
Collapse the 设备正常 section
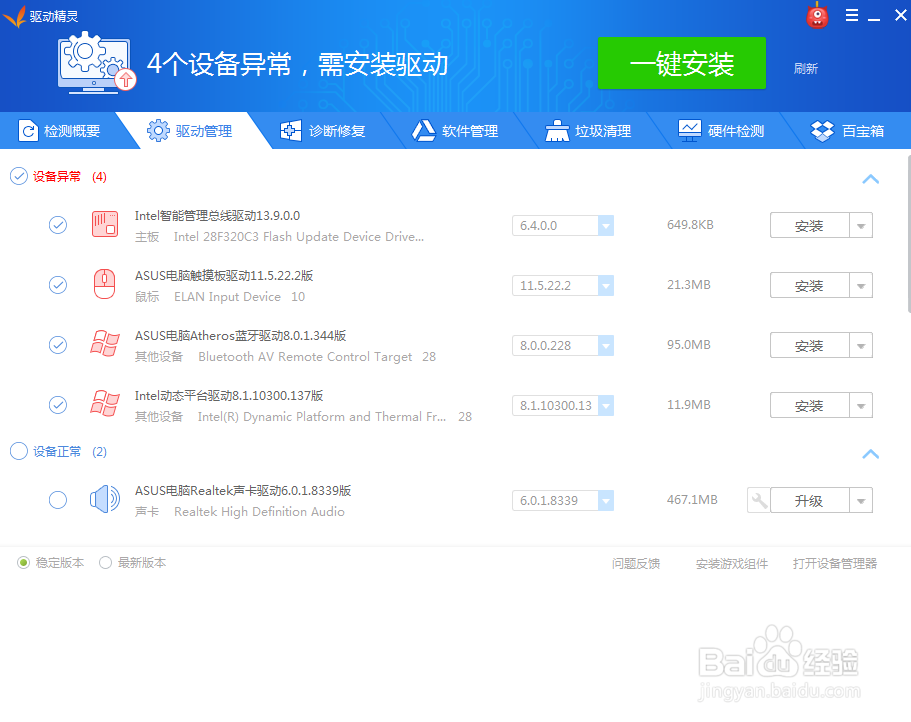click(x=870, y=454)
